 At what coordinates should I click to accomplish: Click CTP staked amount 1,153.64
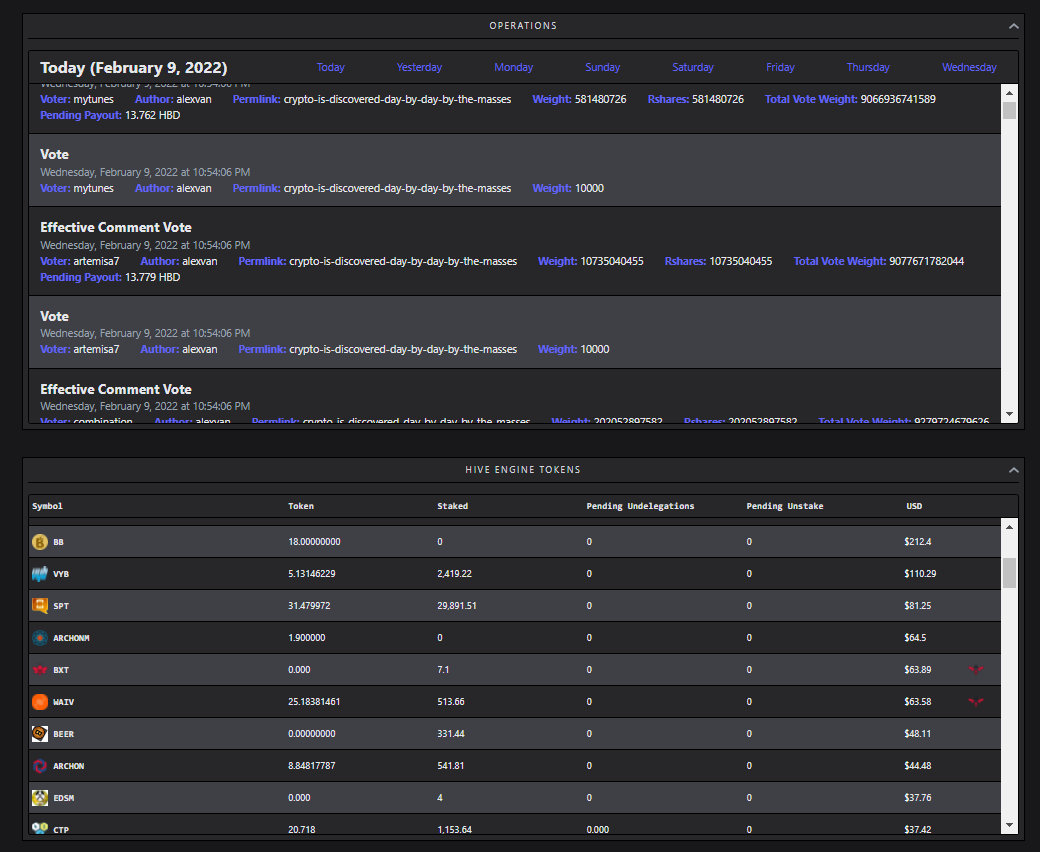point(454,829)
